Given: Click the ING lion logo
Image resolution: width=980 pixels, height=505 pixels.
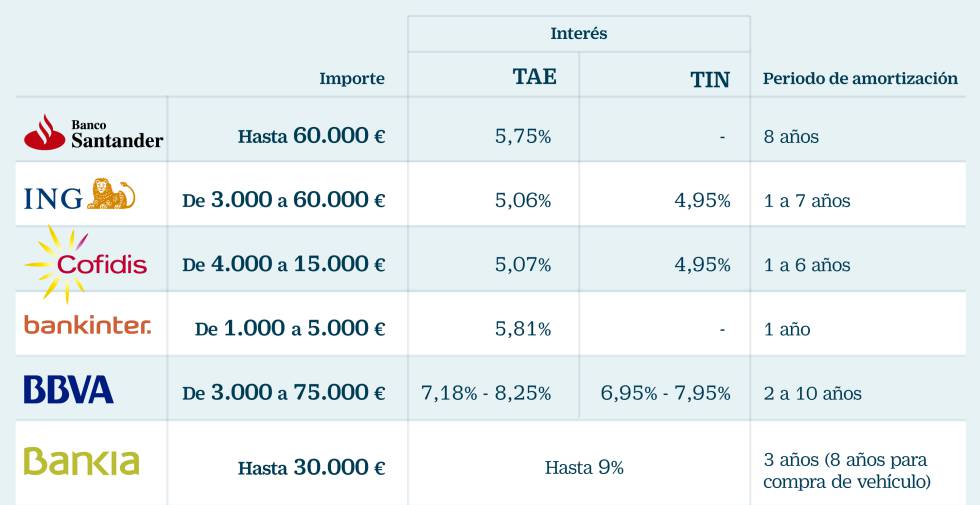Looking at the screenshot, I should click(78, 196).
